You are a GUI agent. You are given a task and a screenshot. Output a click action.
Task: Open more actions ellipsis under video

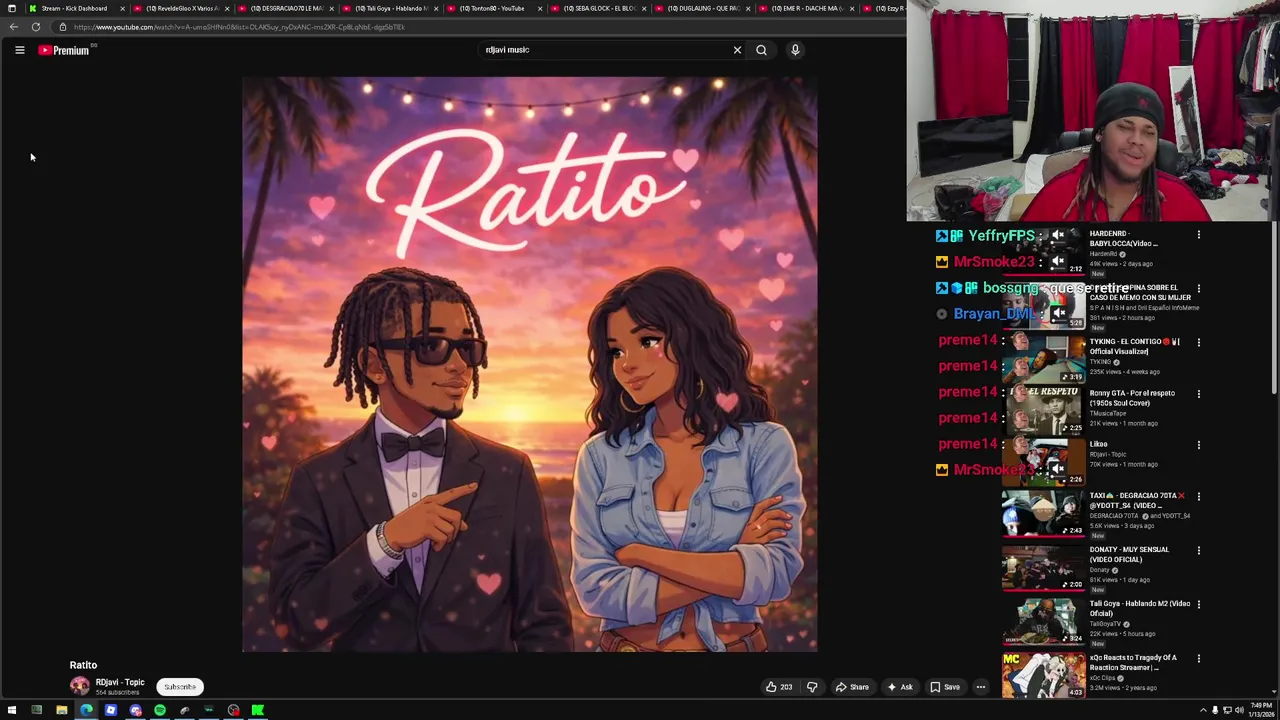click(x=981, y=687)
